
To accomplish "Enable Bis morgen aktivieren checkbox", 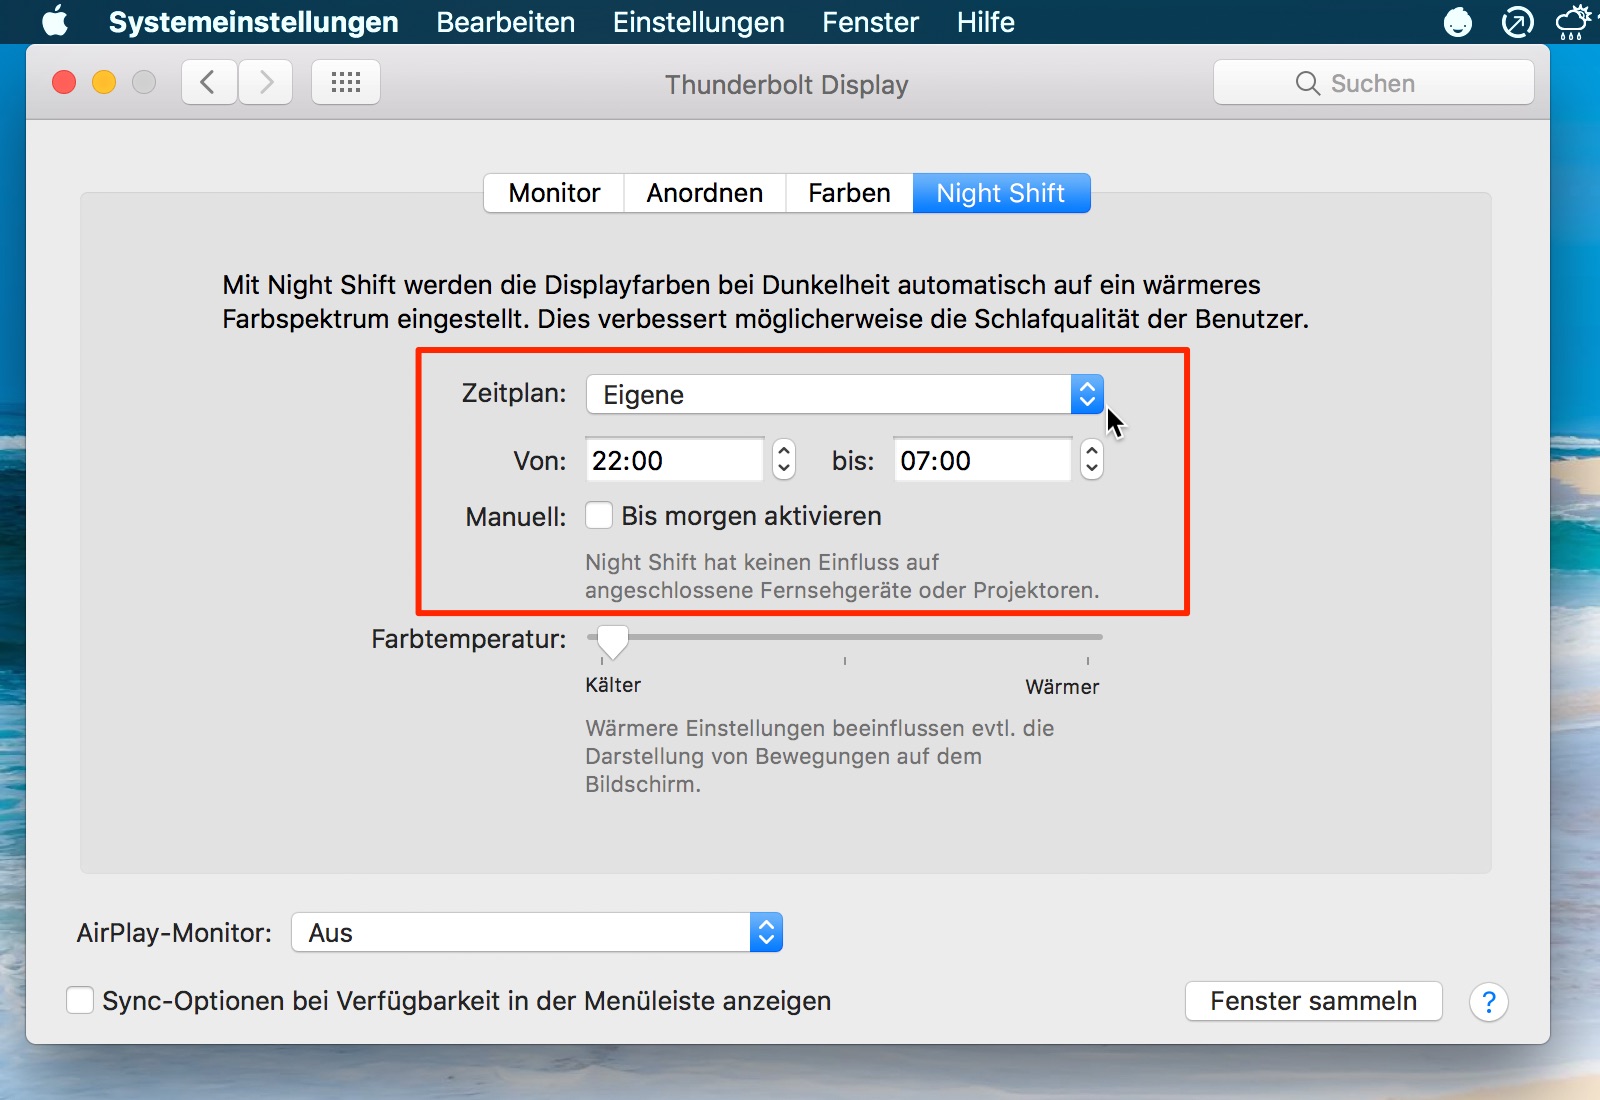I will (599, 516).
